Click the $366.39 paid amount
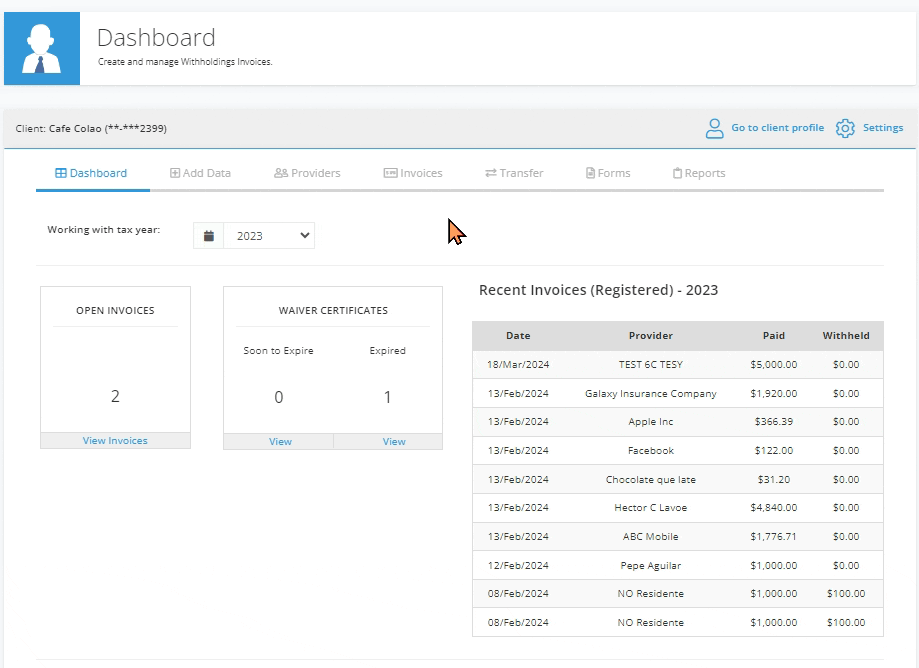Viewport: 919px width, 668px height. 774,422
